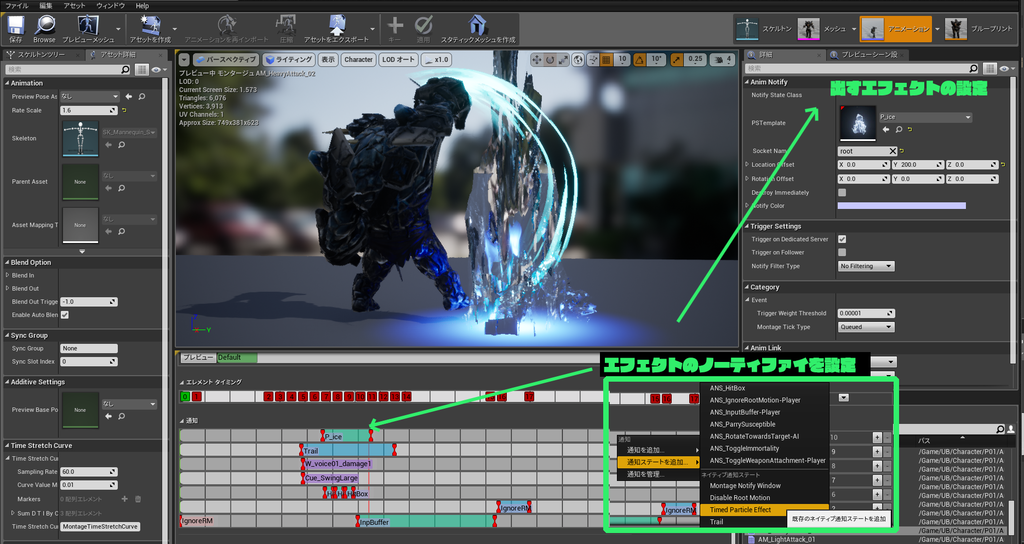The height and width of the screenshot is (544, 1024).
Task: Click the Show (表示) viewport button
Action: click(x=328, y=59)
